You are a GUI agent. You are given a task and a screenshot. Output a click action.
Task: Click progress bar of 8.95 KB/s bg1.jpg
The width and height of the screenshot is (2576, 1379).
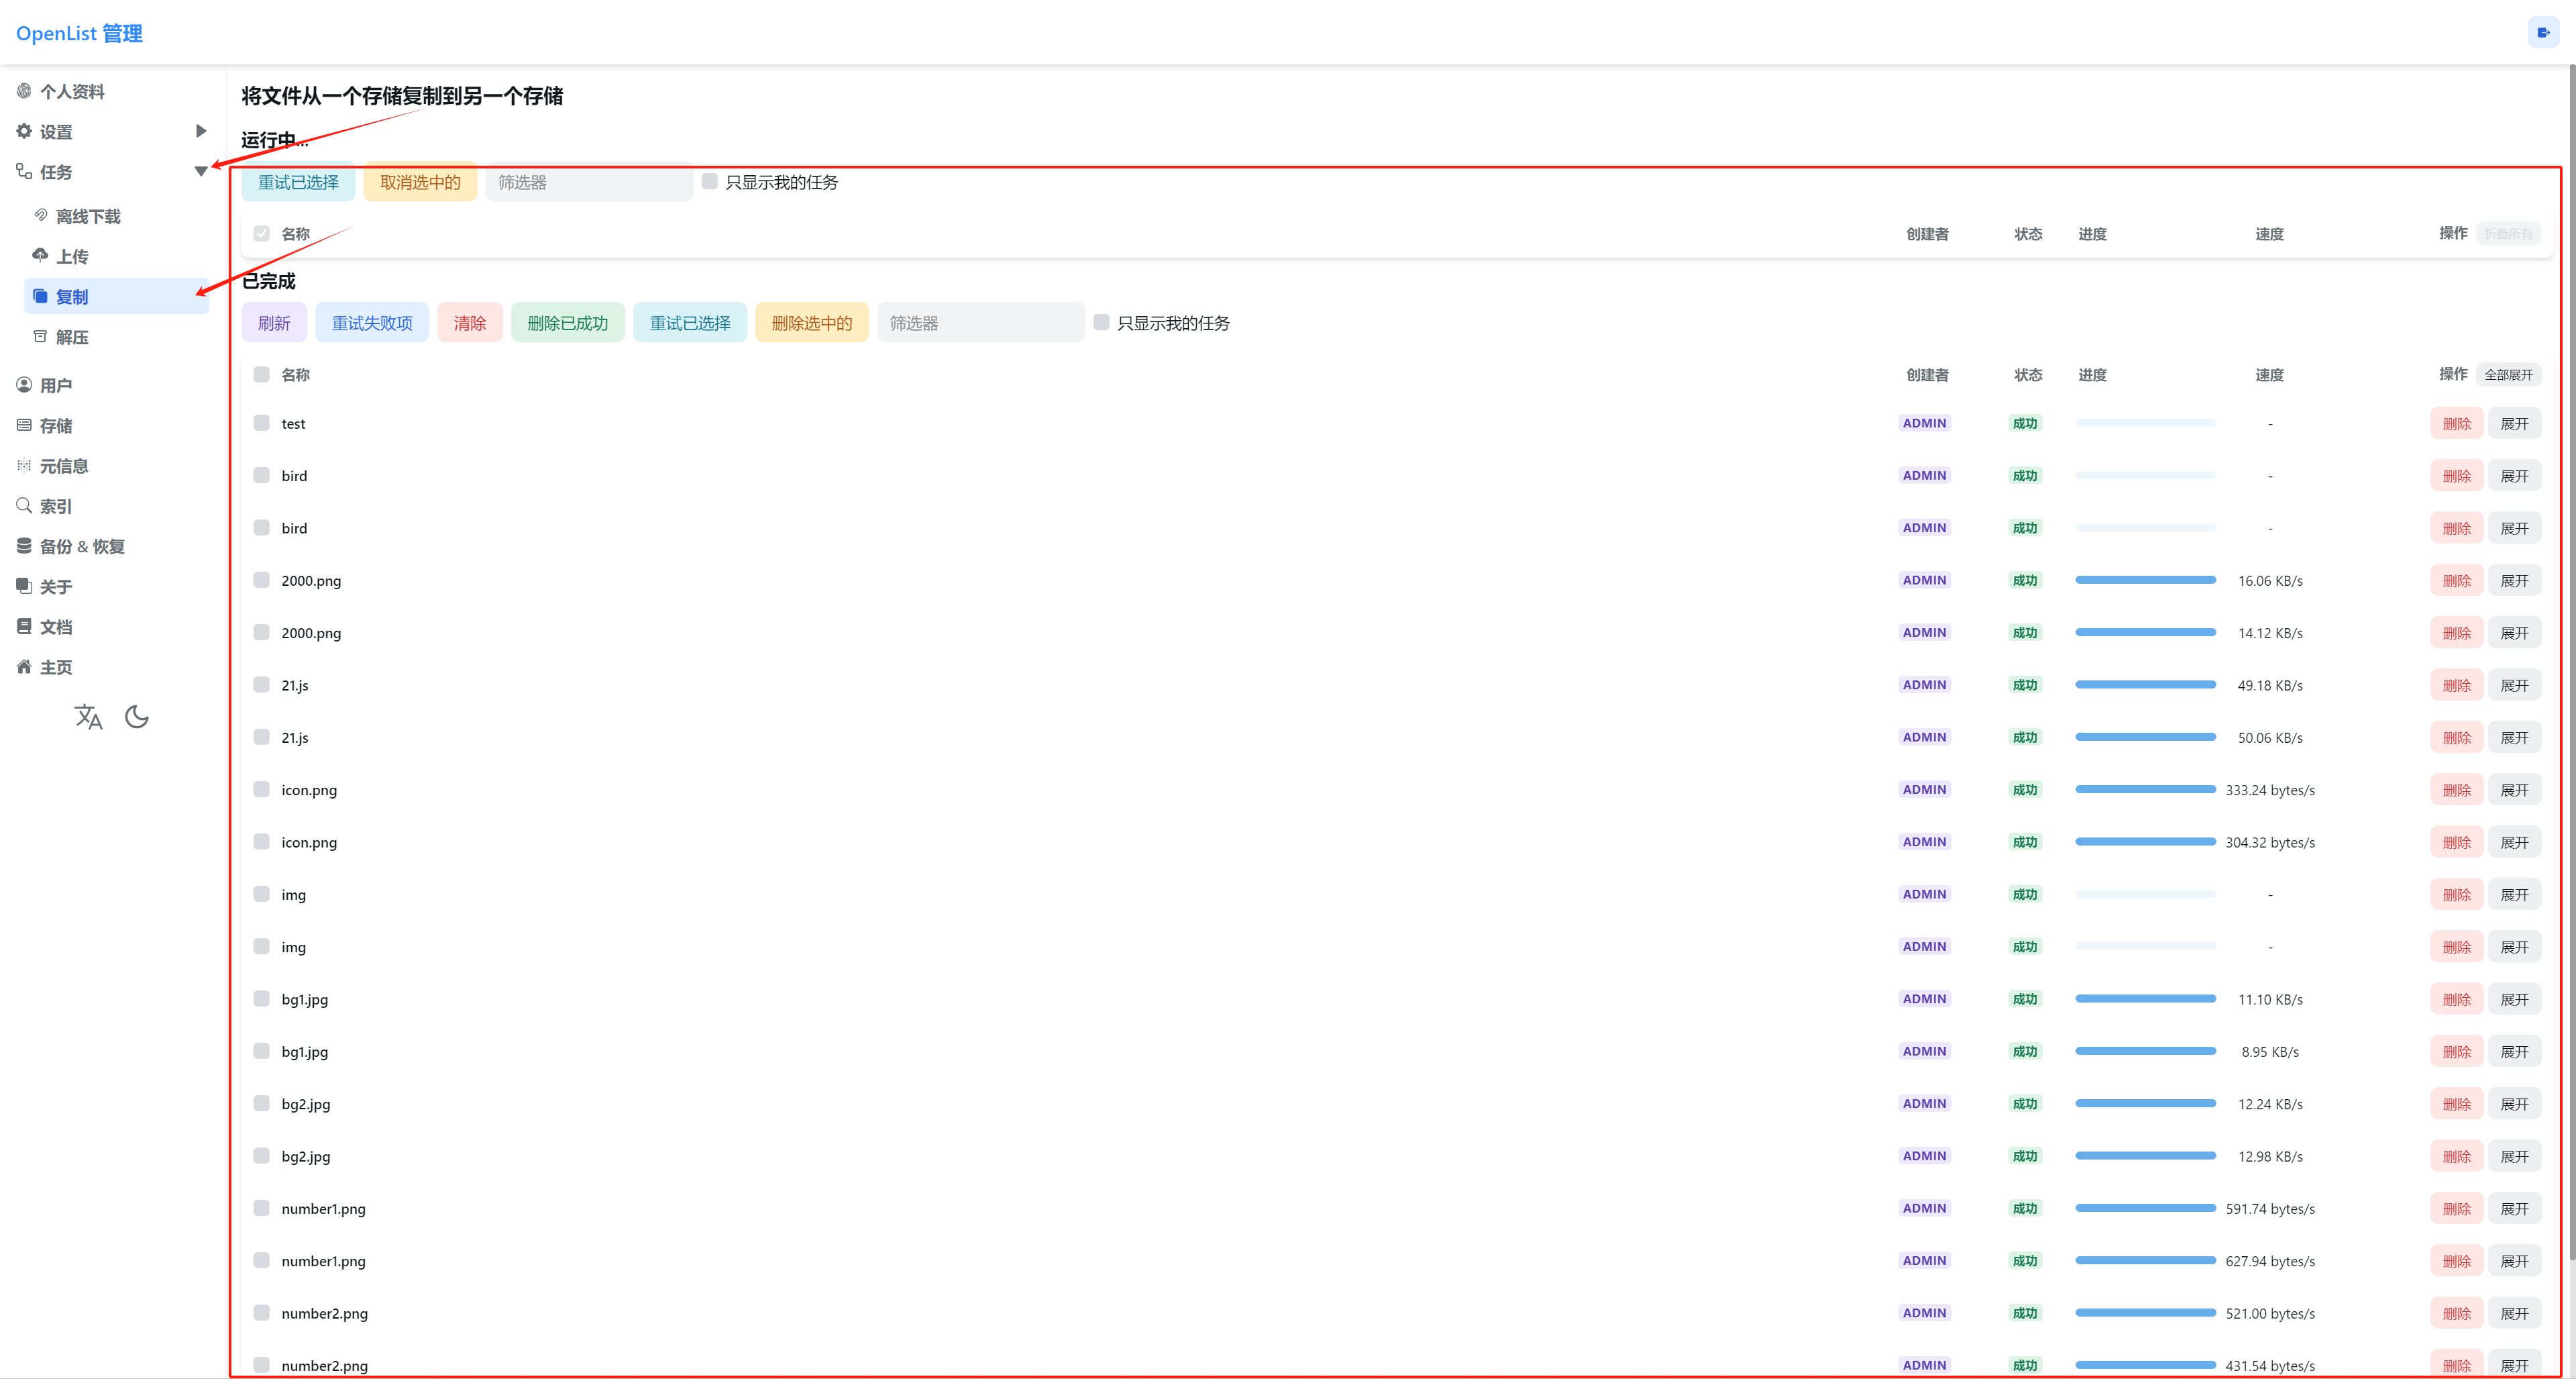[x=2145, y=1051]
